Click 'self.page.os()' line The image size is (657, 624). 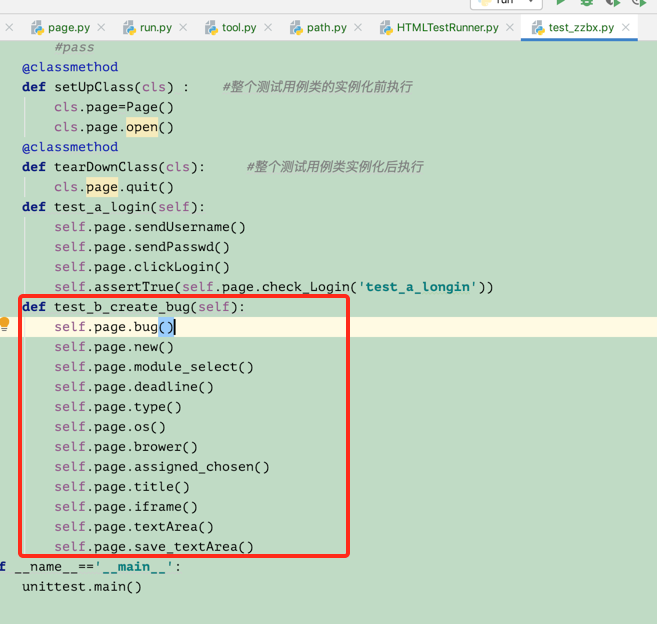click(110, 427)
